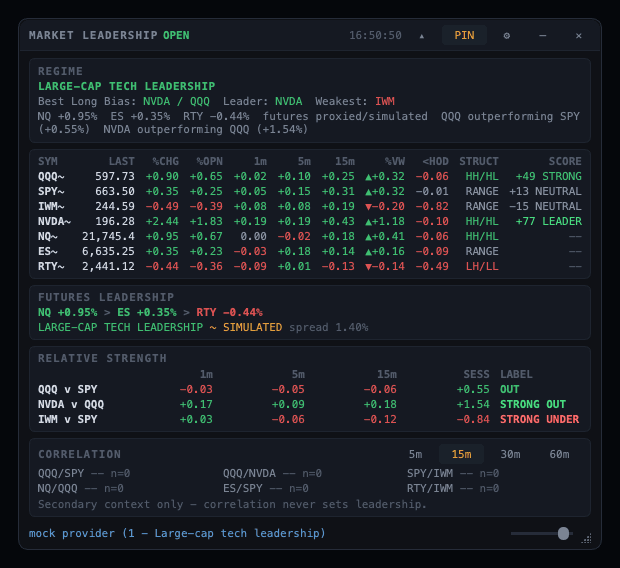
Task: Click the SCORE column header
Action: click(x=565, y=161)
